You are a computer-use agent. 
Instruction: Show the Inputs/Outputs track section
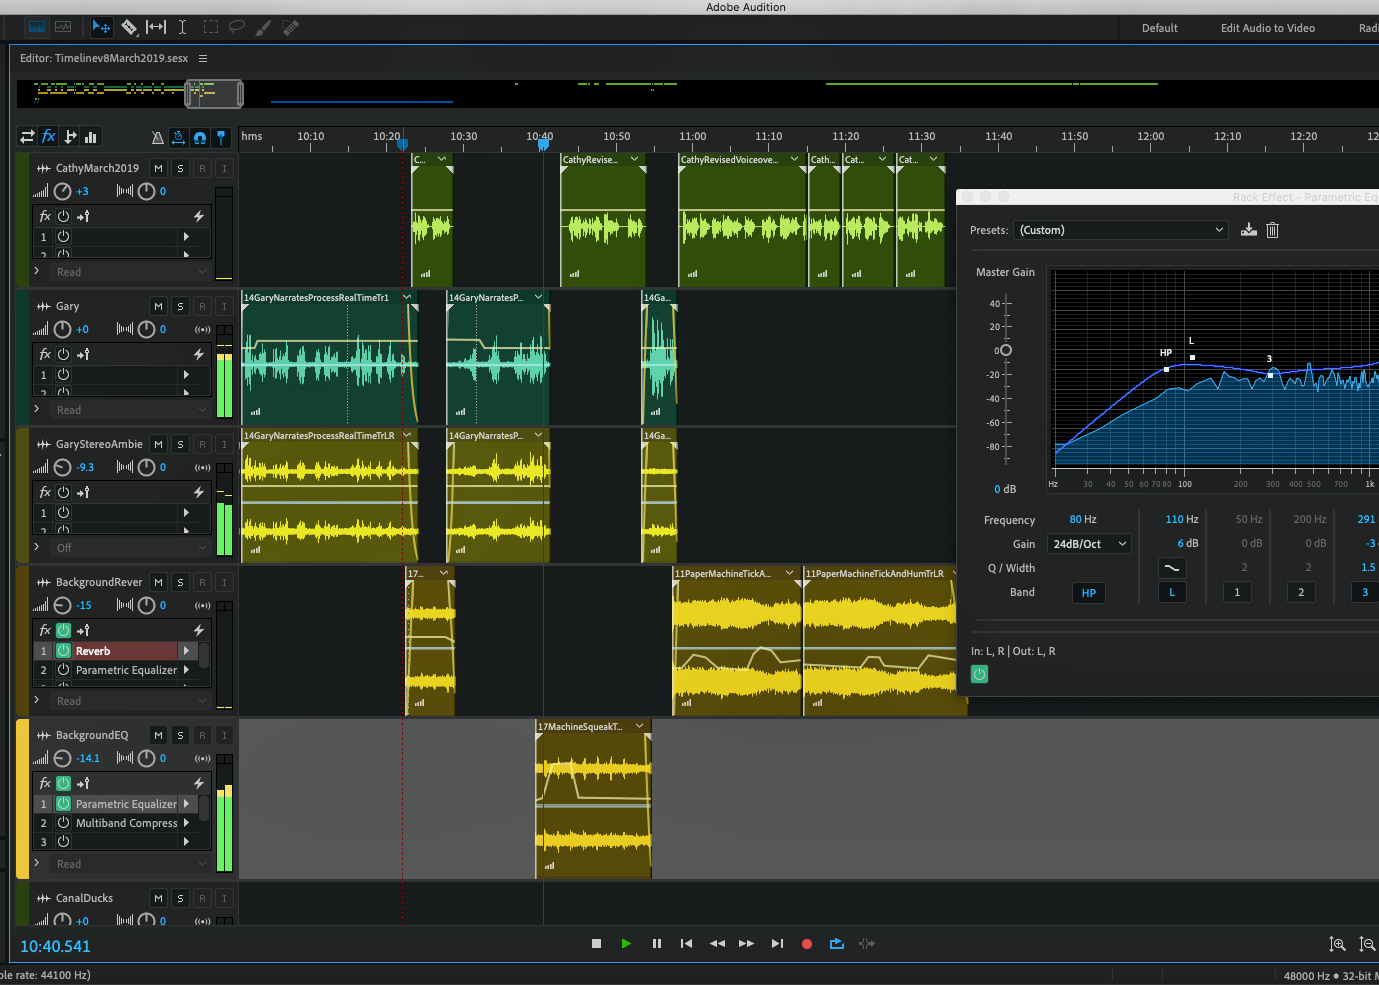(27, 137)
